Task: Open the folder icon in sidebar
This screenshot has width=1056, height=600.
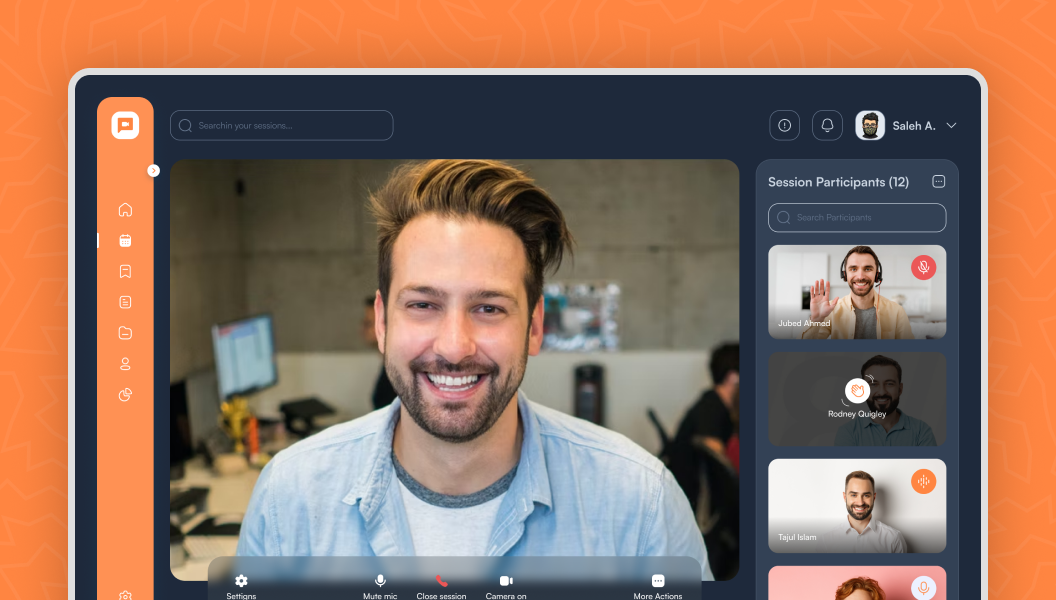Action: click(125, 333)
